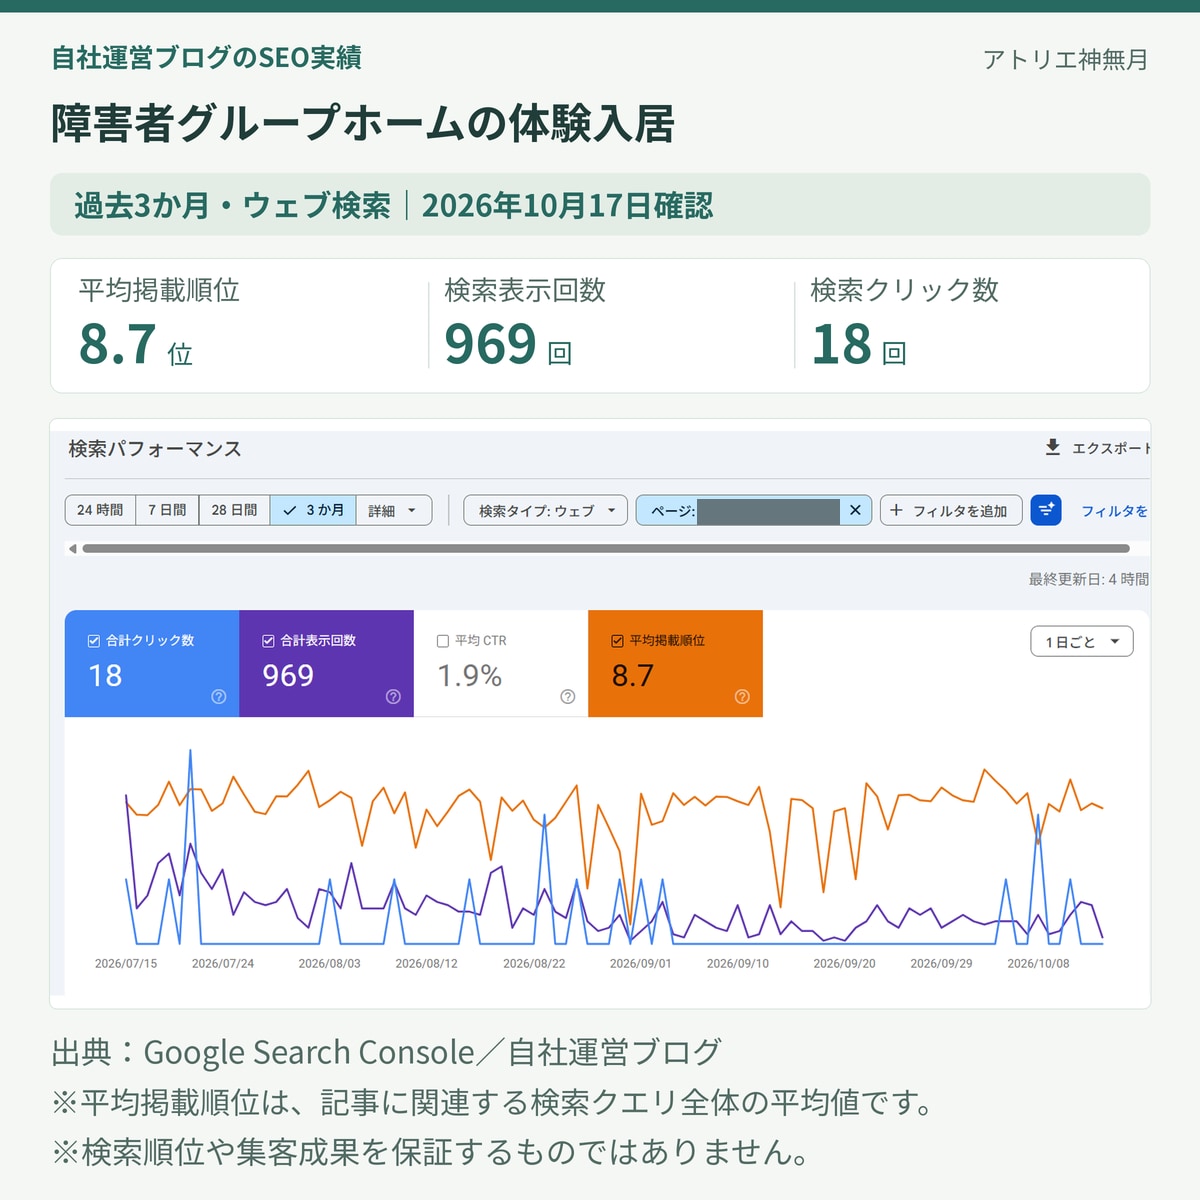Click the 2026/07/15 axis label
Screen dimensions: 1200x1200
[x=126, y=964]
